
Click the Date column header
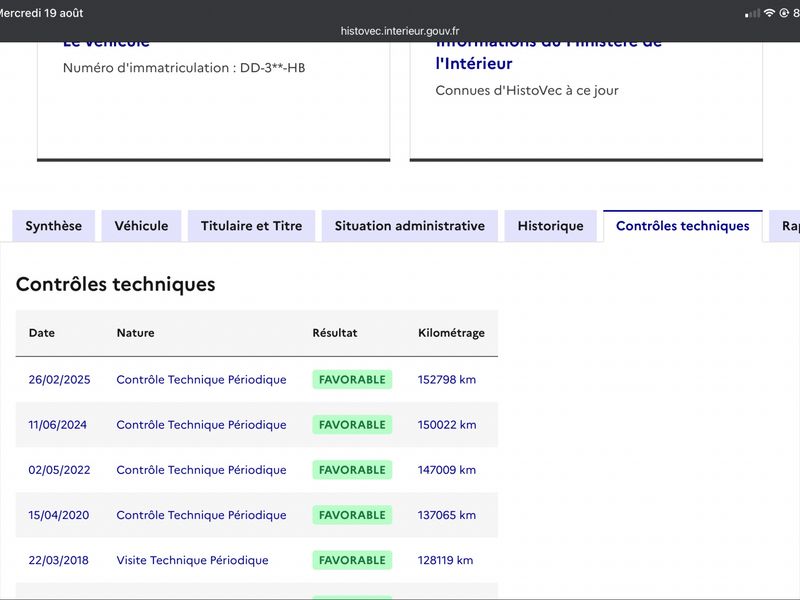[x=42, y=333]
